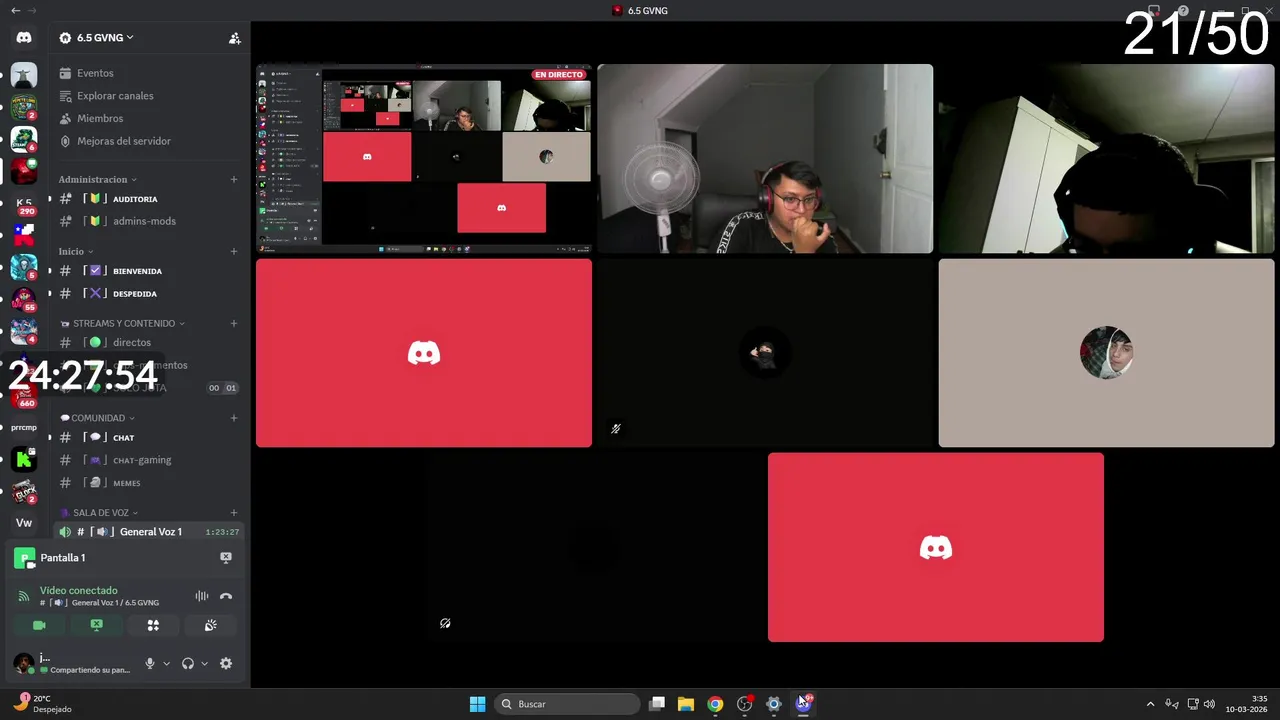Open the Windows Start menu

pyautogui.click(x=478, y=704)
